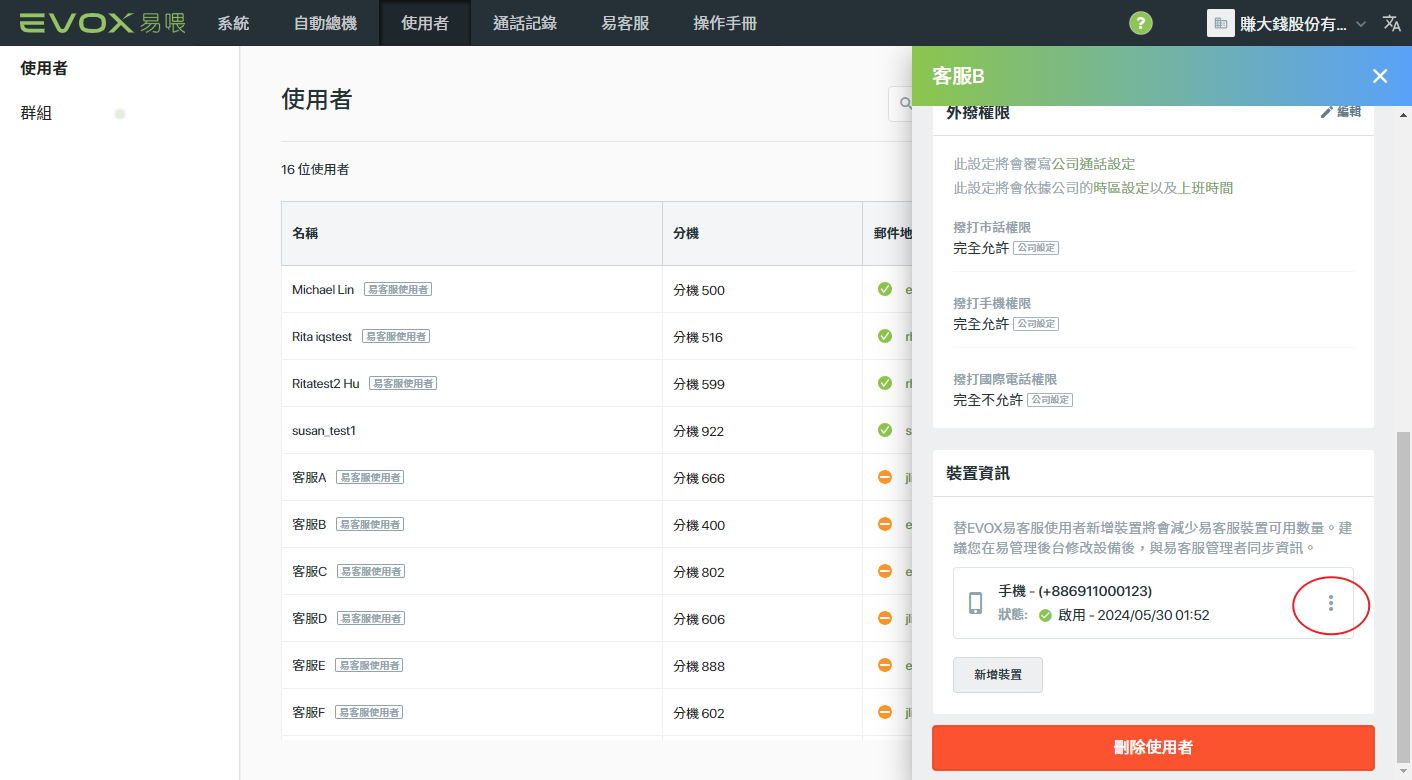Select 使用者 in the left sidebar

tap(44, 68)
